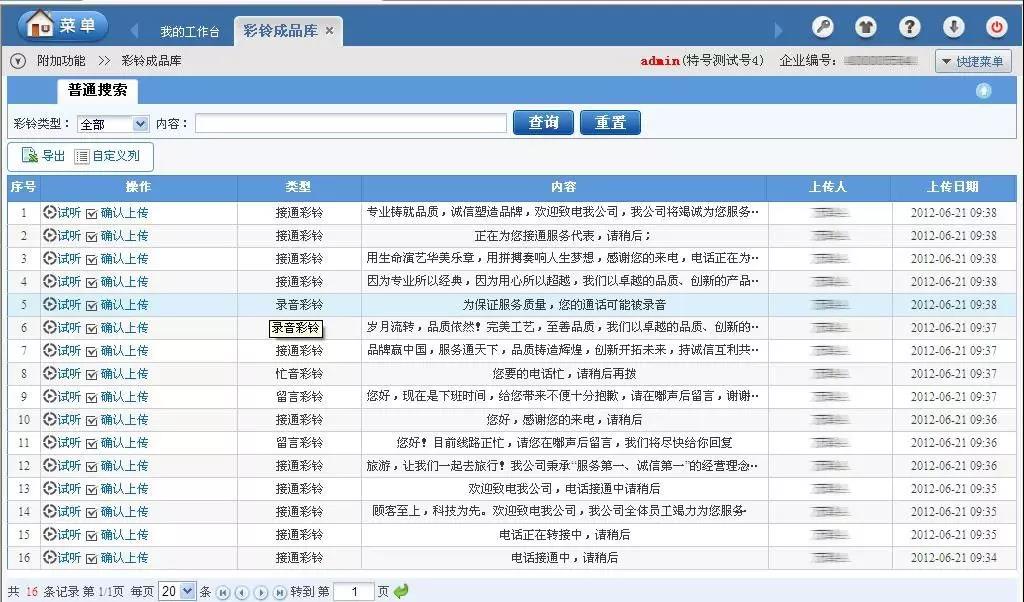Toggle 确认上传 checkbox in row 8
Image resolution: width=1024 pixels, height=602 pixels.
click(x=92, y=374)
